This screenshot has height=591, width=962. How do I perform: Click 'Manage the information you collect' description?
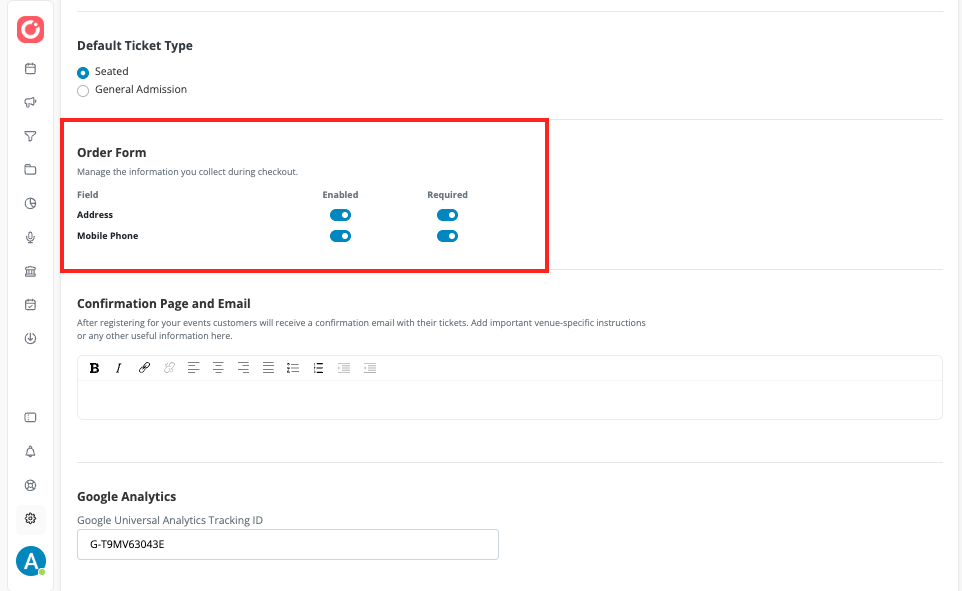187,172
